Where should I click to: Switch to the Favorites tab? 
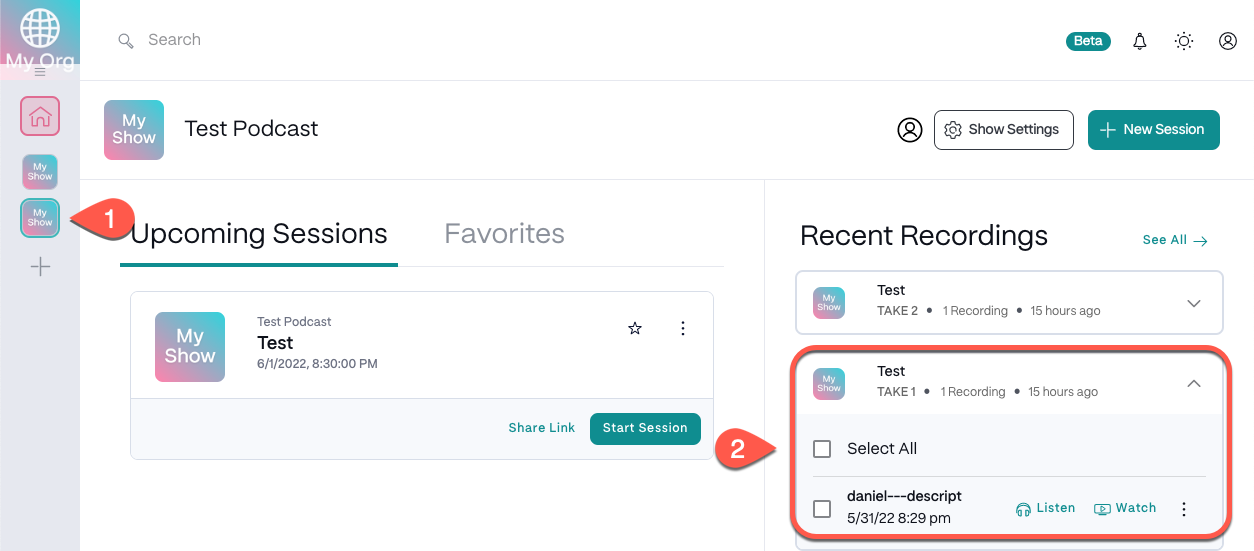click(x=504, y=234)
